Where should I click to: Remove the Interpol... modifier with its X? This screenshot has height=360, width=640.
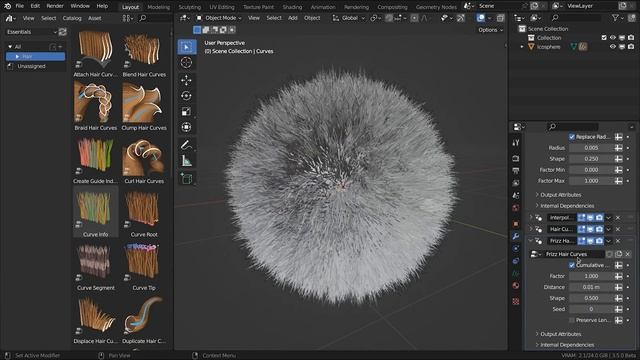point(618,218)
